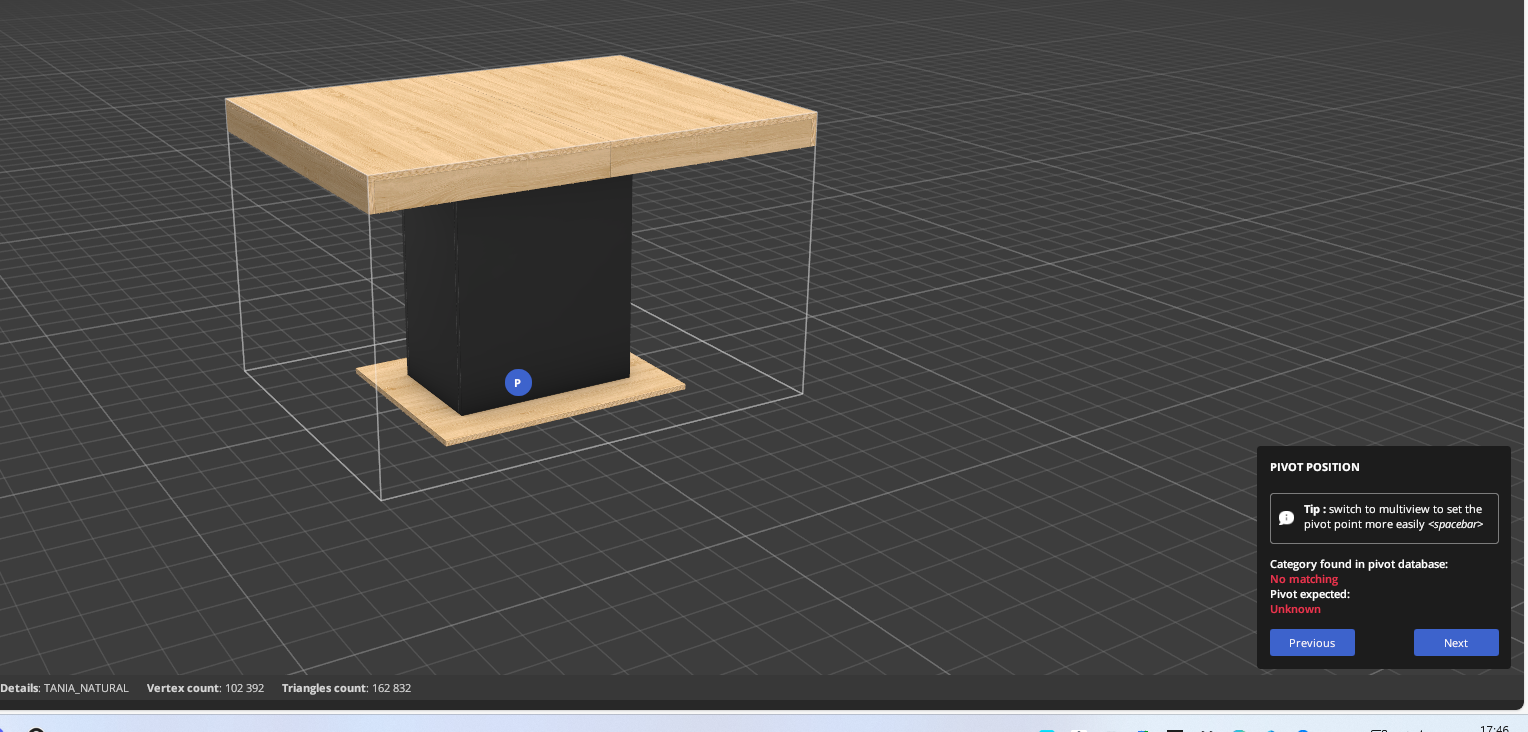This screenshot has width=1528, height=732.
Task: Click the red 'Unknown' pivot expected value
Action: (1295, 609)
